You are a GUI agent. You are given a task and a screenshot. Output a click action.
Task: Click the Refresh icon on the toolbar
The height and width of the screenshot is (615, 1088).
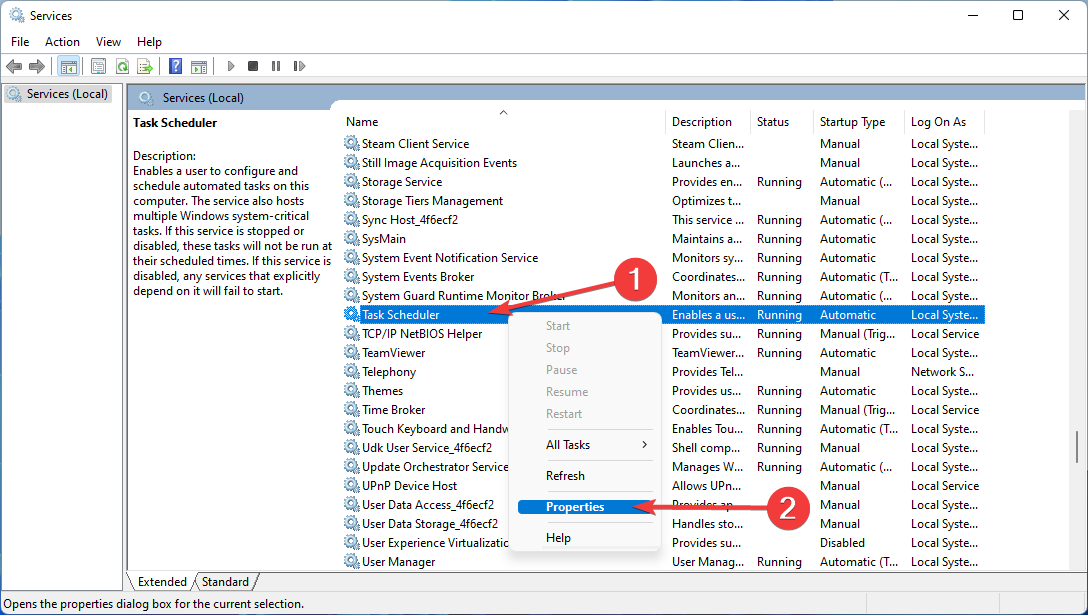click(x=121, y=66)
